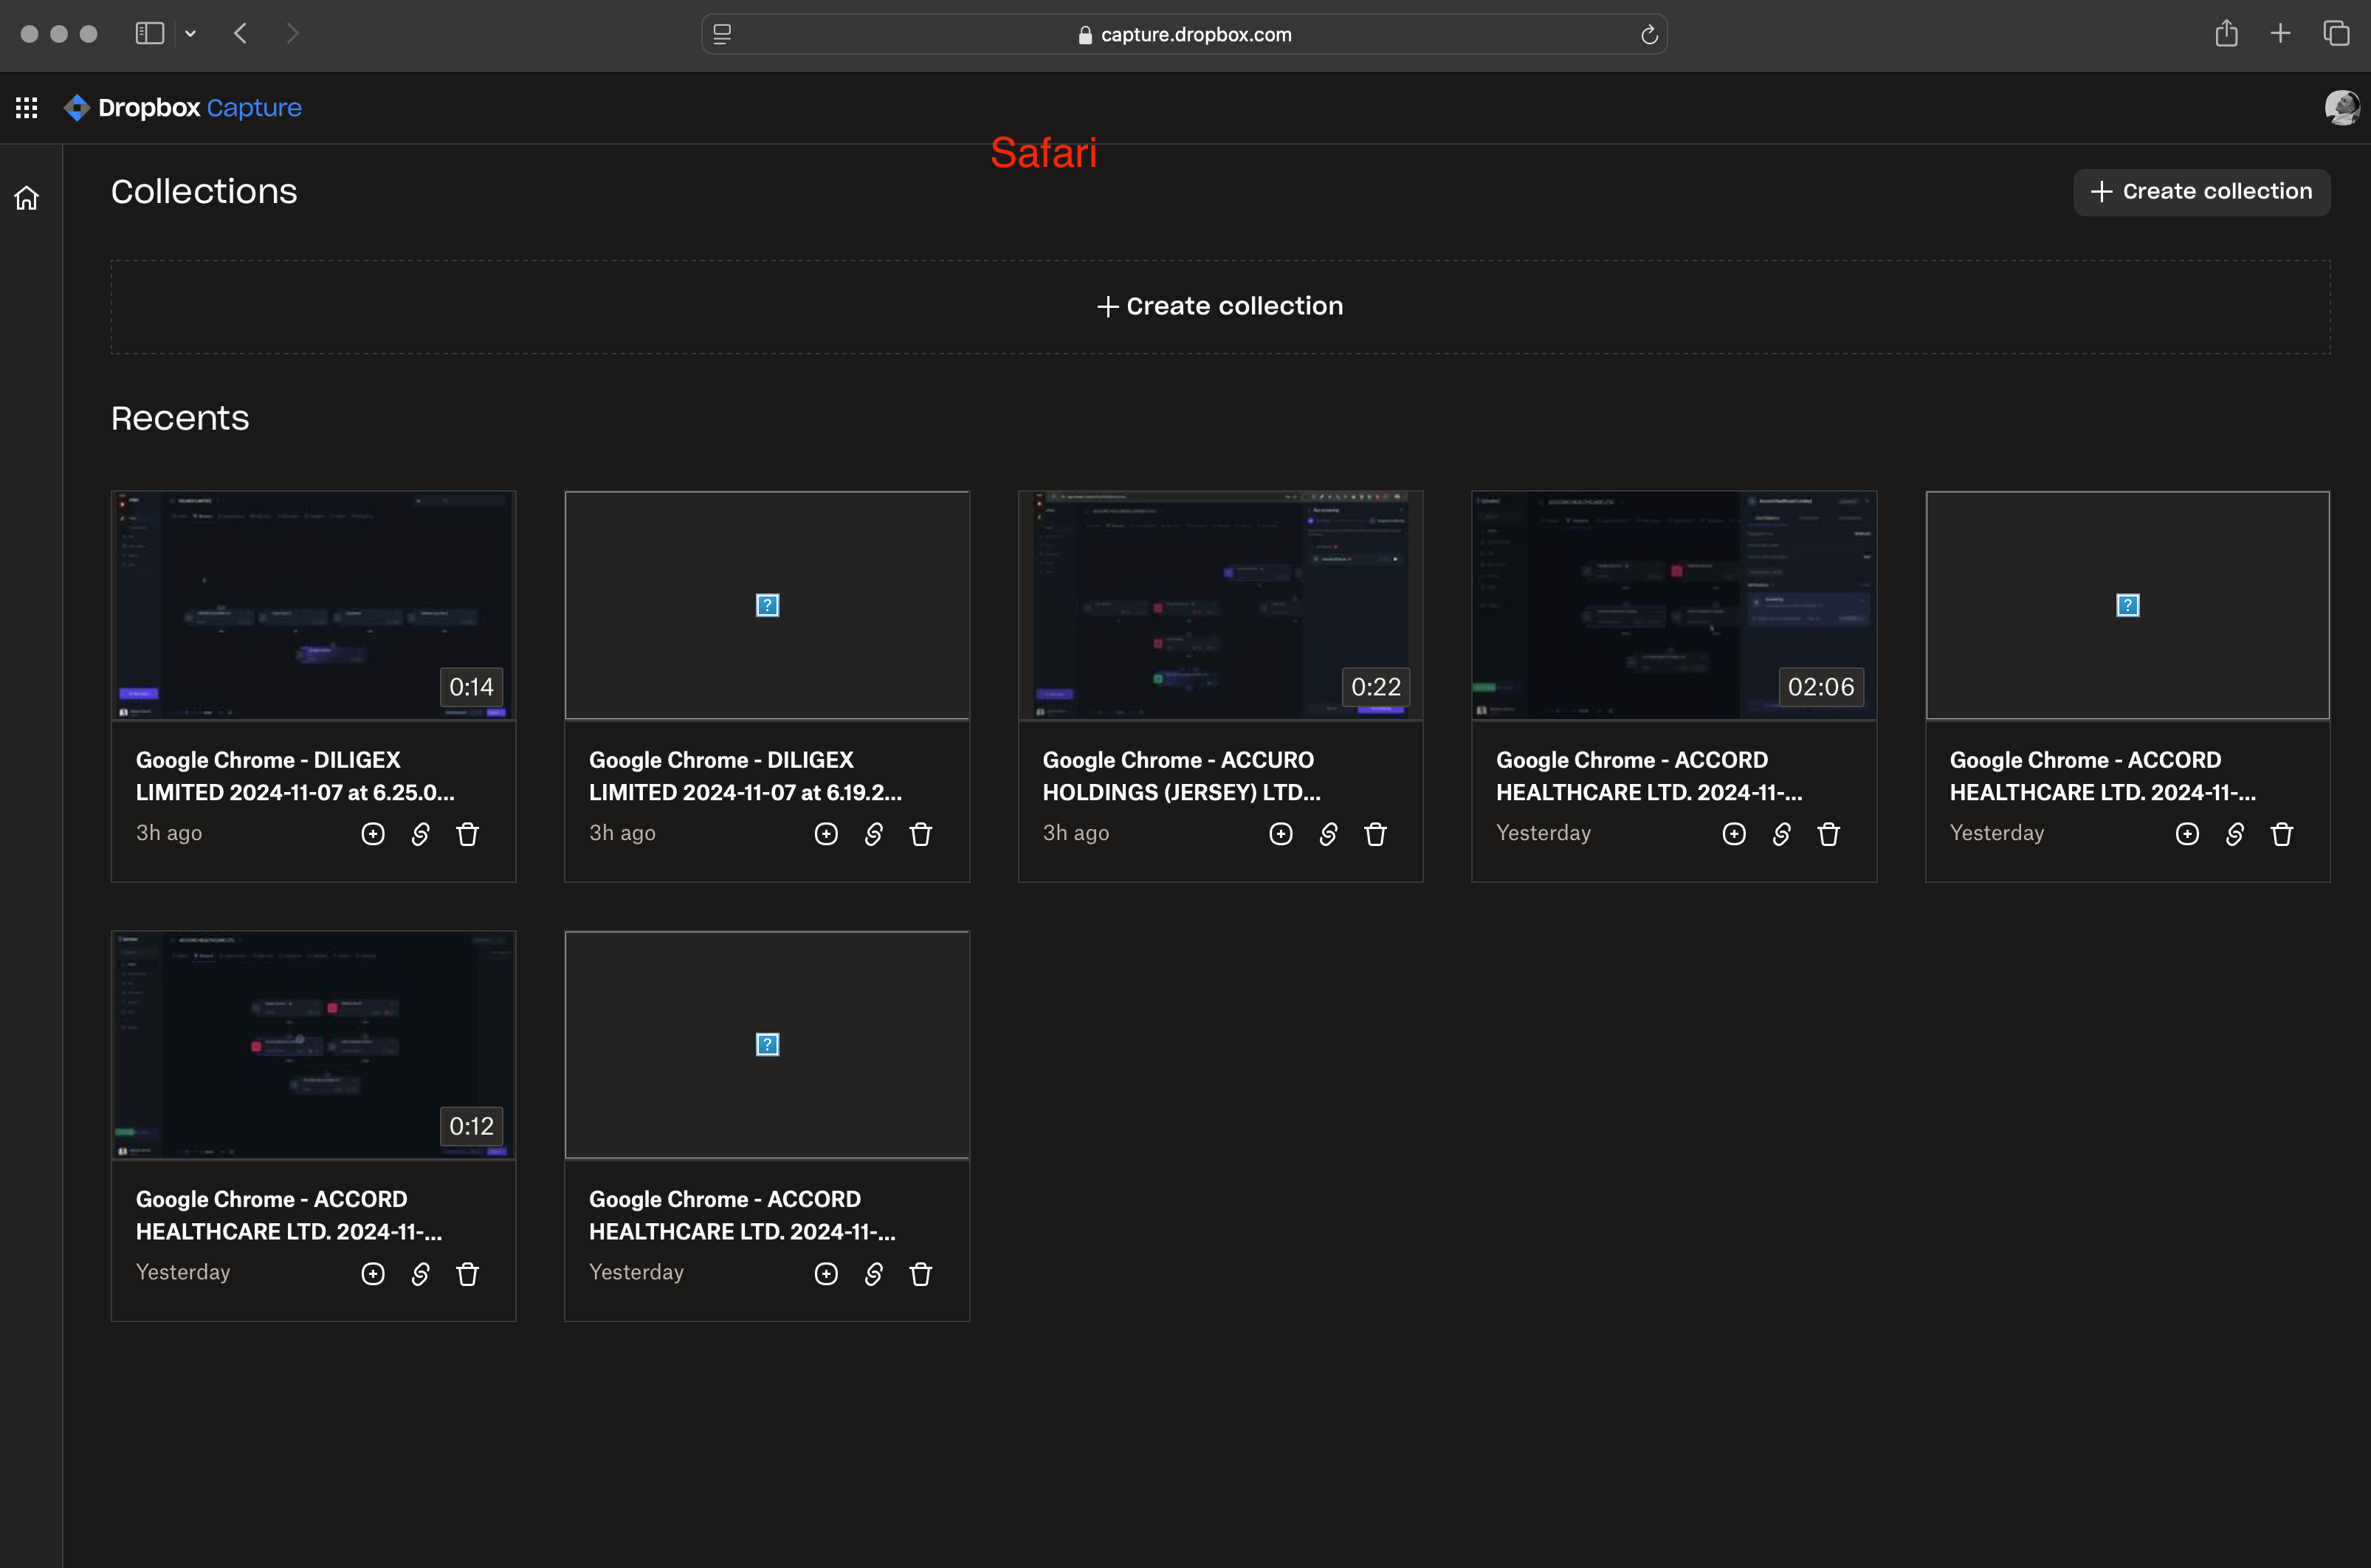Delete the ACCURO HOLDINGS capture

click(x=1376, y=834)
